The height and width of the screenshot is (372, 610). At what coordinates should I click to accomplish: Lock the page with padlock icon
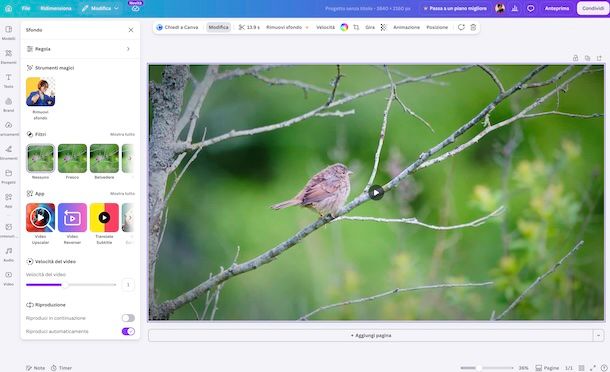[x=575, y=58]
